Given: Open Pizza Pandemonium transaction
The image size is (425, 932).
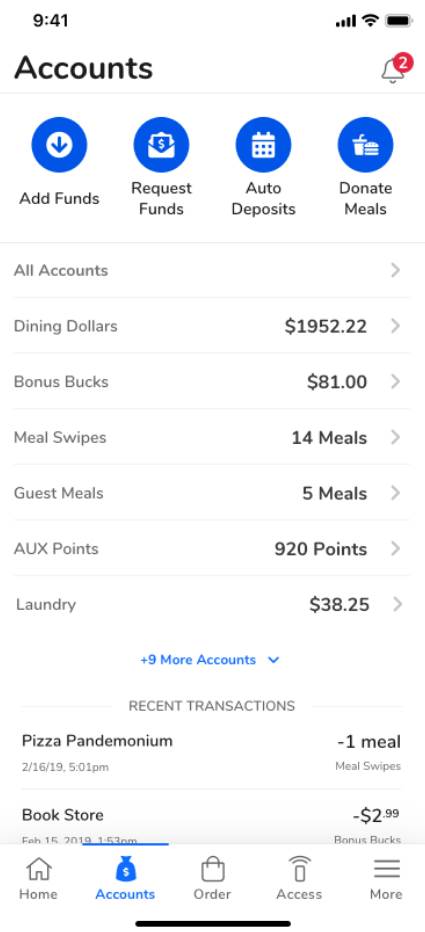Looking at the screenshot, I should 212,752.
